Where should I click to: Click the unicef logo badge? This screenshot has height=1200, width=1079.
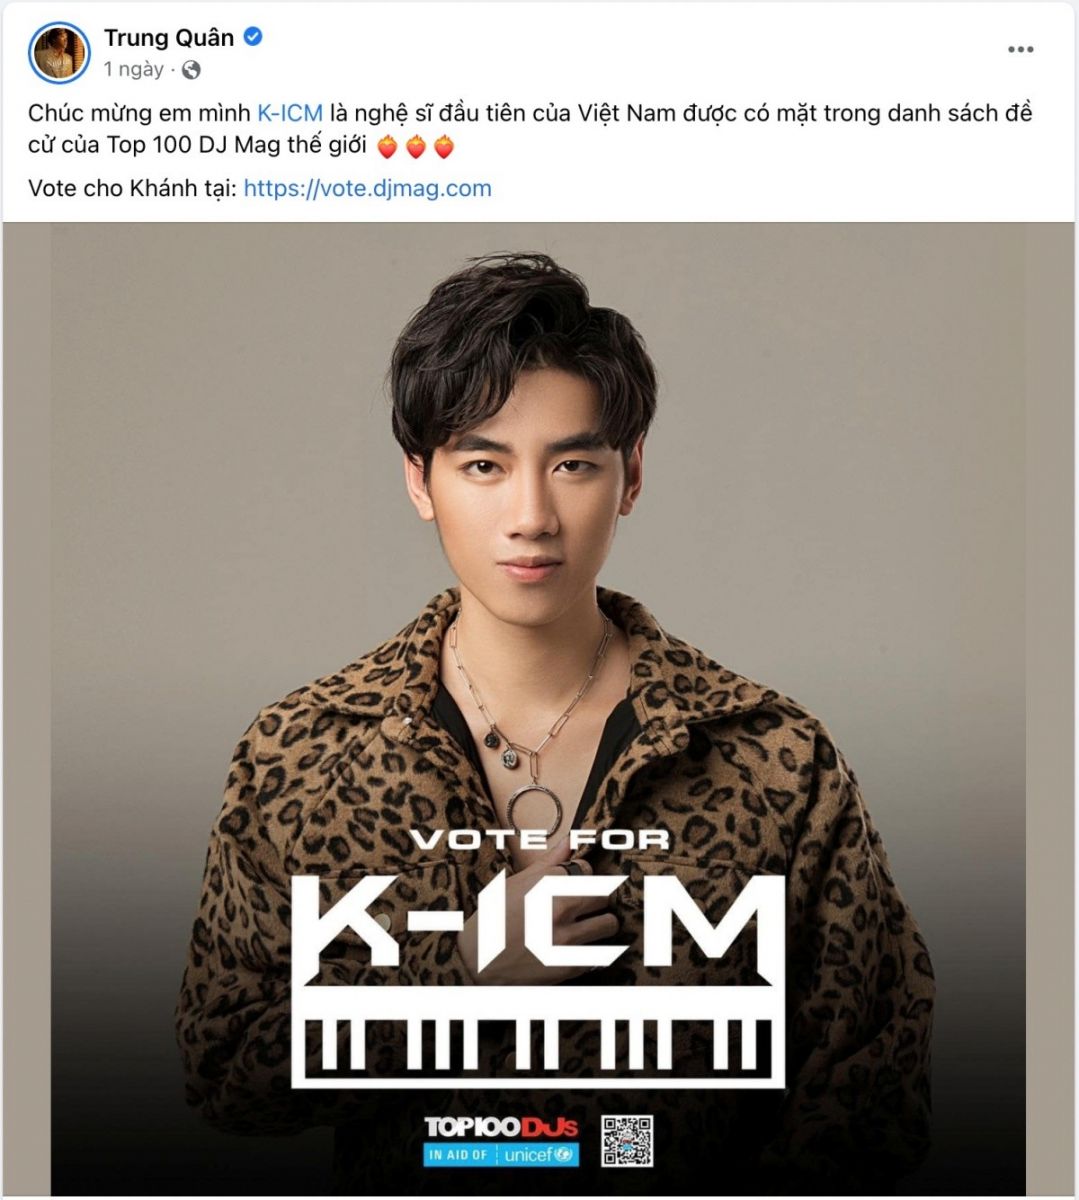click(538, 1154)
